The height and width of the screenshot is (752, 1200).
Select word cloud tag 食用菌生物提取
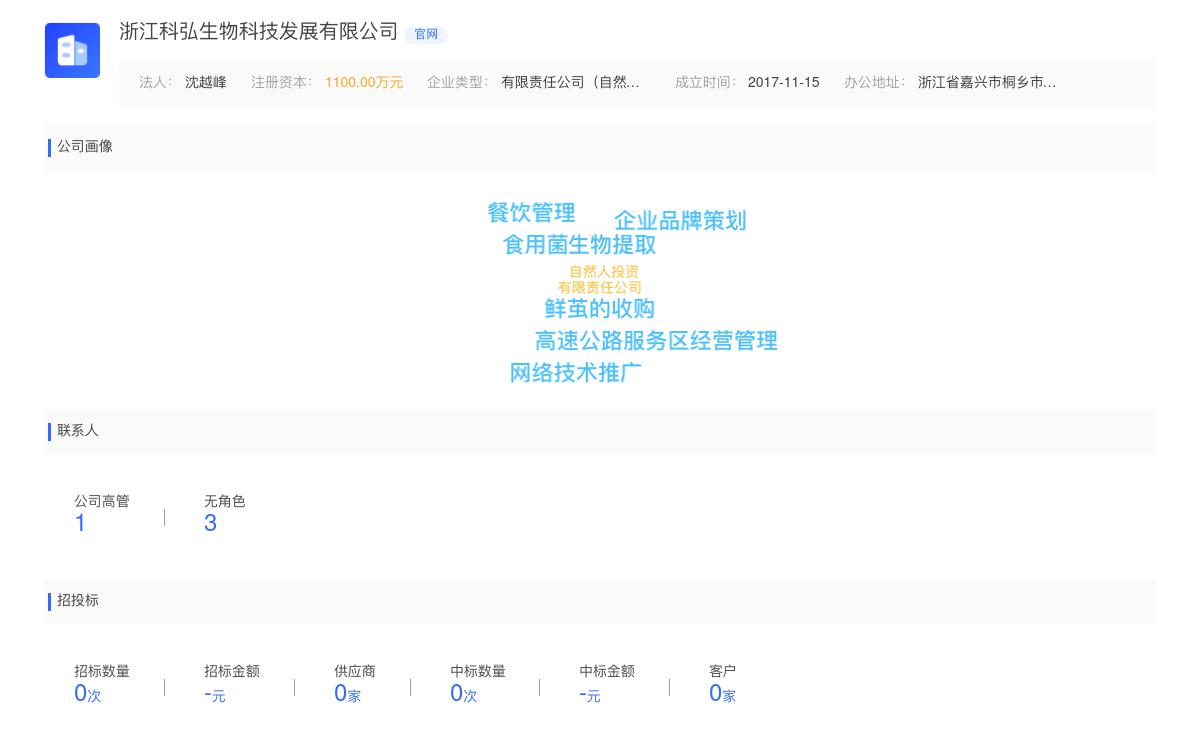pyautogui.click(x=580, y=245)
